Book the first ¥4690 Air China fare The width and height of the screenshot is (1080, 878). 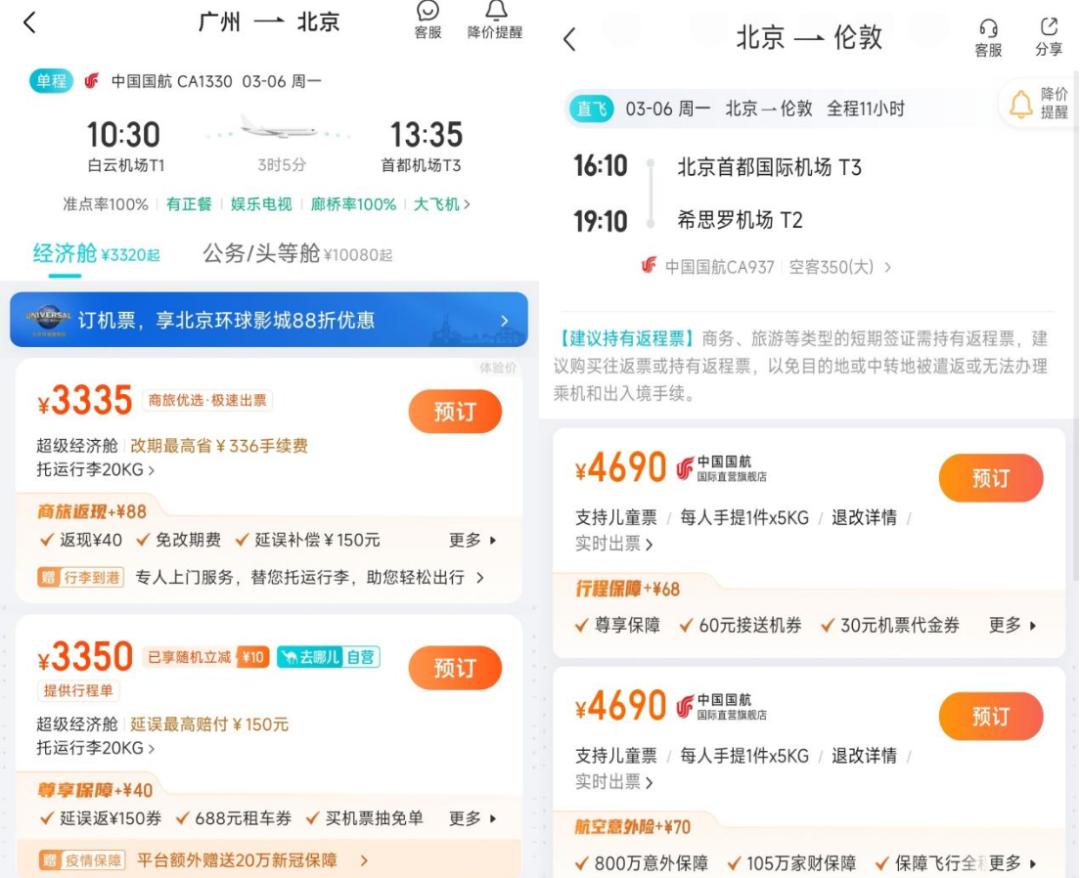click(x=990, y=477)
